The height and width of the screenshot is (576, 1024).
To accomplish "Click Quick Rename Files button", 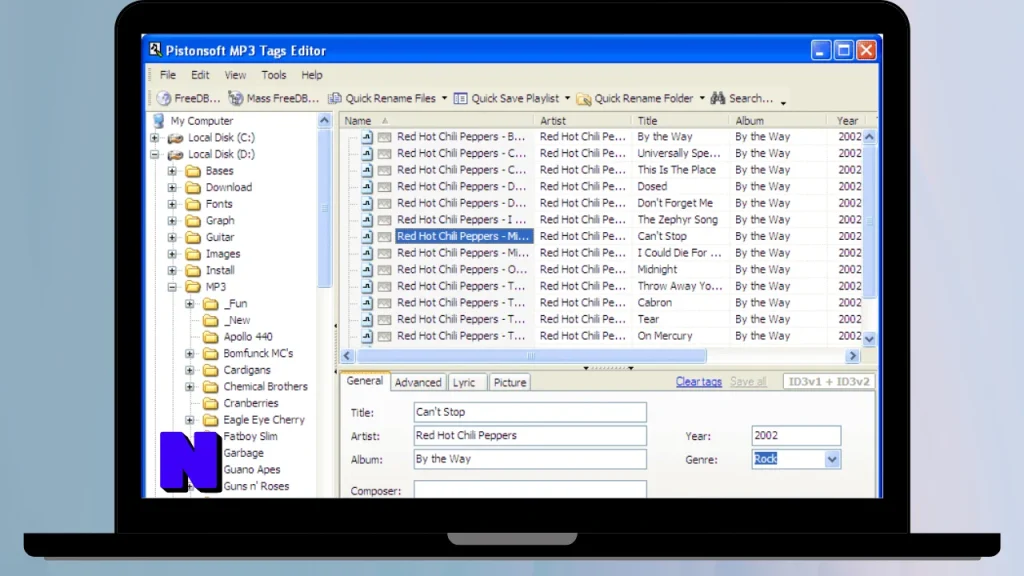I will [x=382, y=99].
